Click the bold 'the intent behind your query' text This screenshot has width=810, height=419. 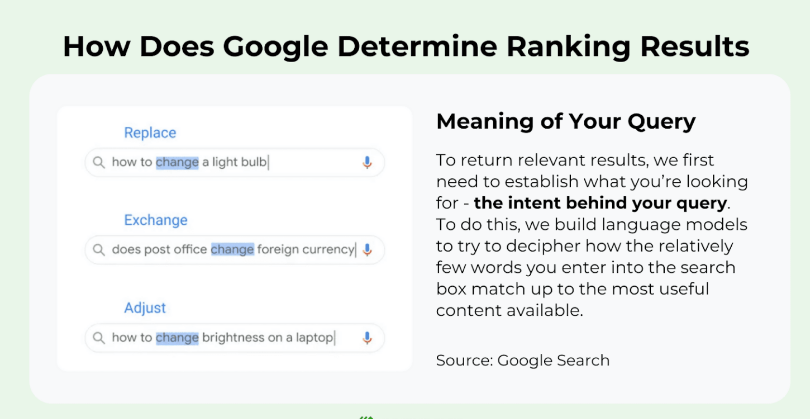point(601,204)
